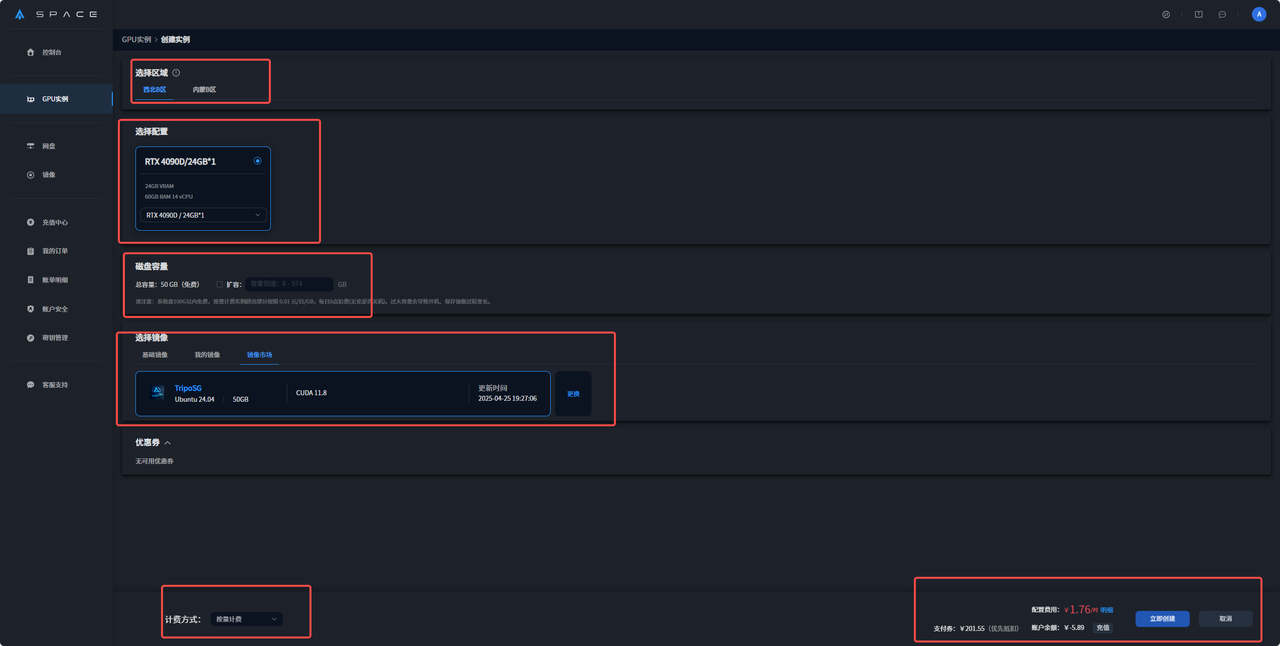
Task: Select the TripoSG image card
Action: click(x=343, y=394)
